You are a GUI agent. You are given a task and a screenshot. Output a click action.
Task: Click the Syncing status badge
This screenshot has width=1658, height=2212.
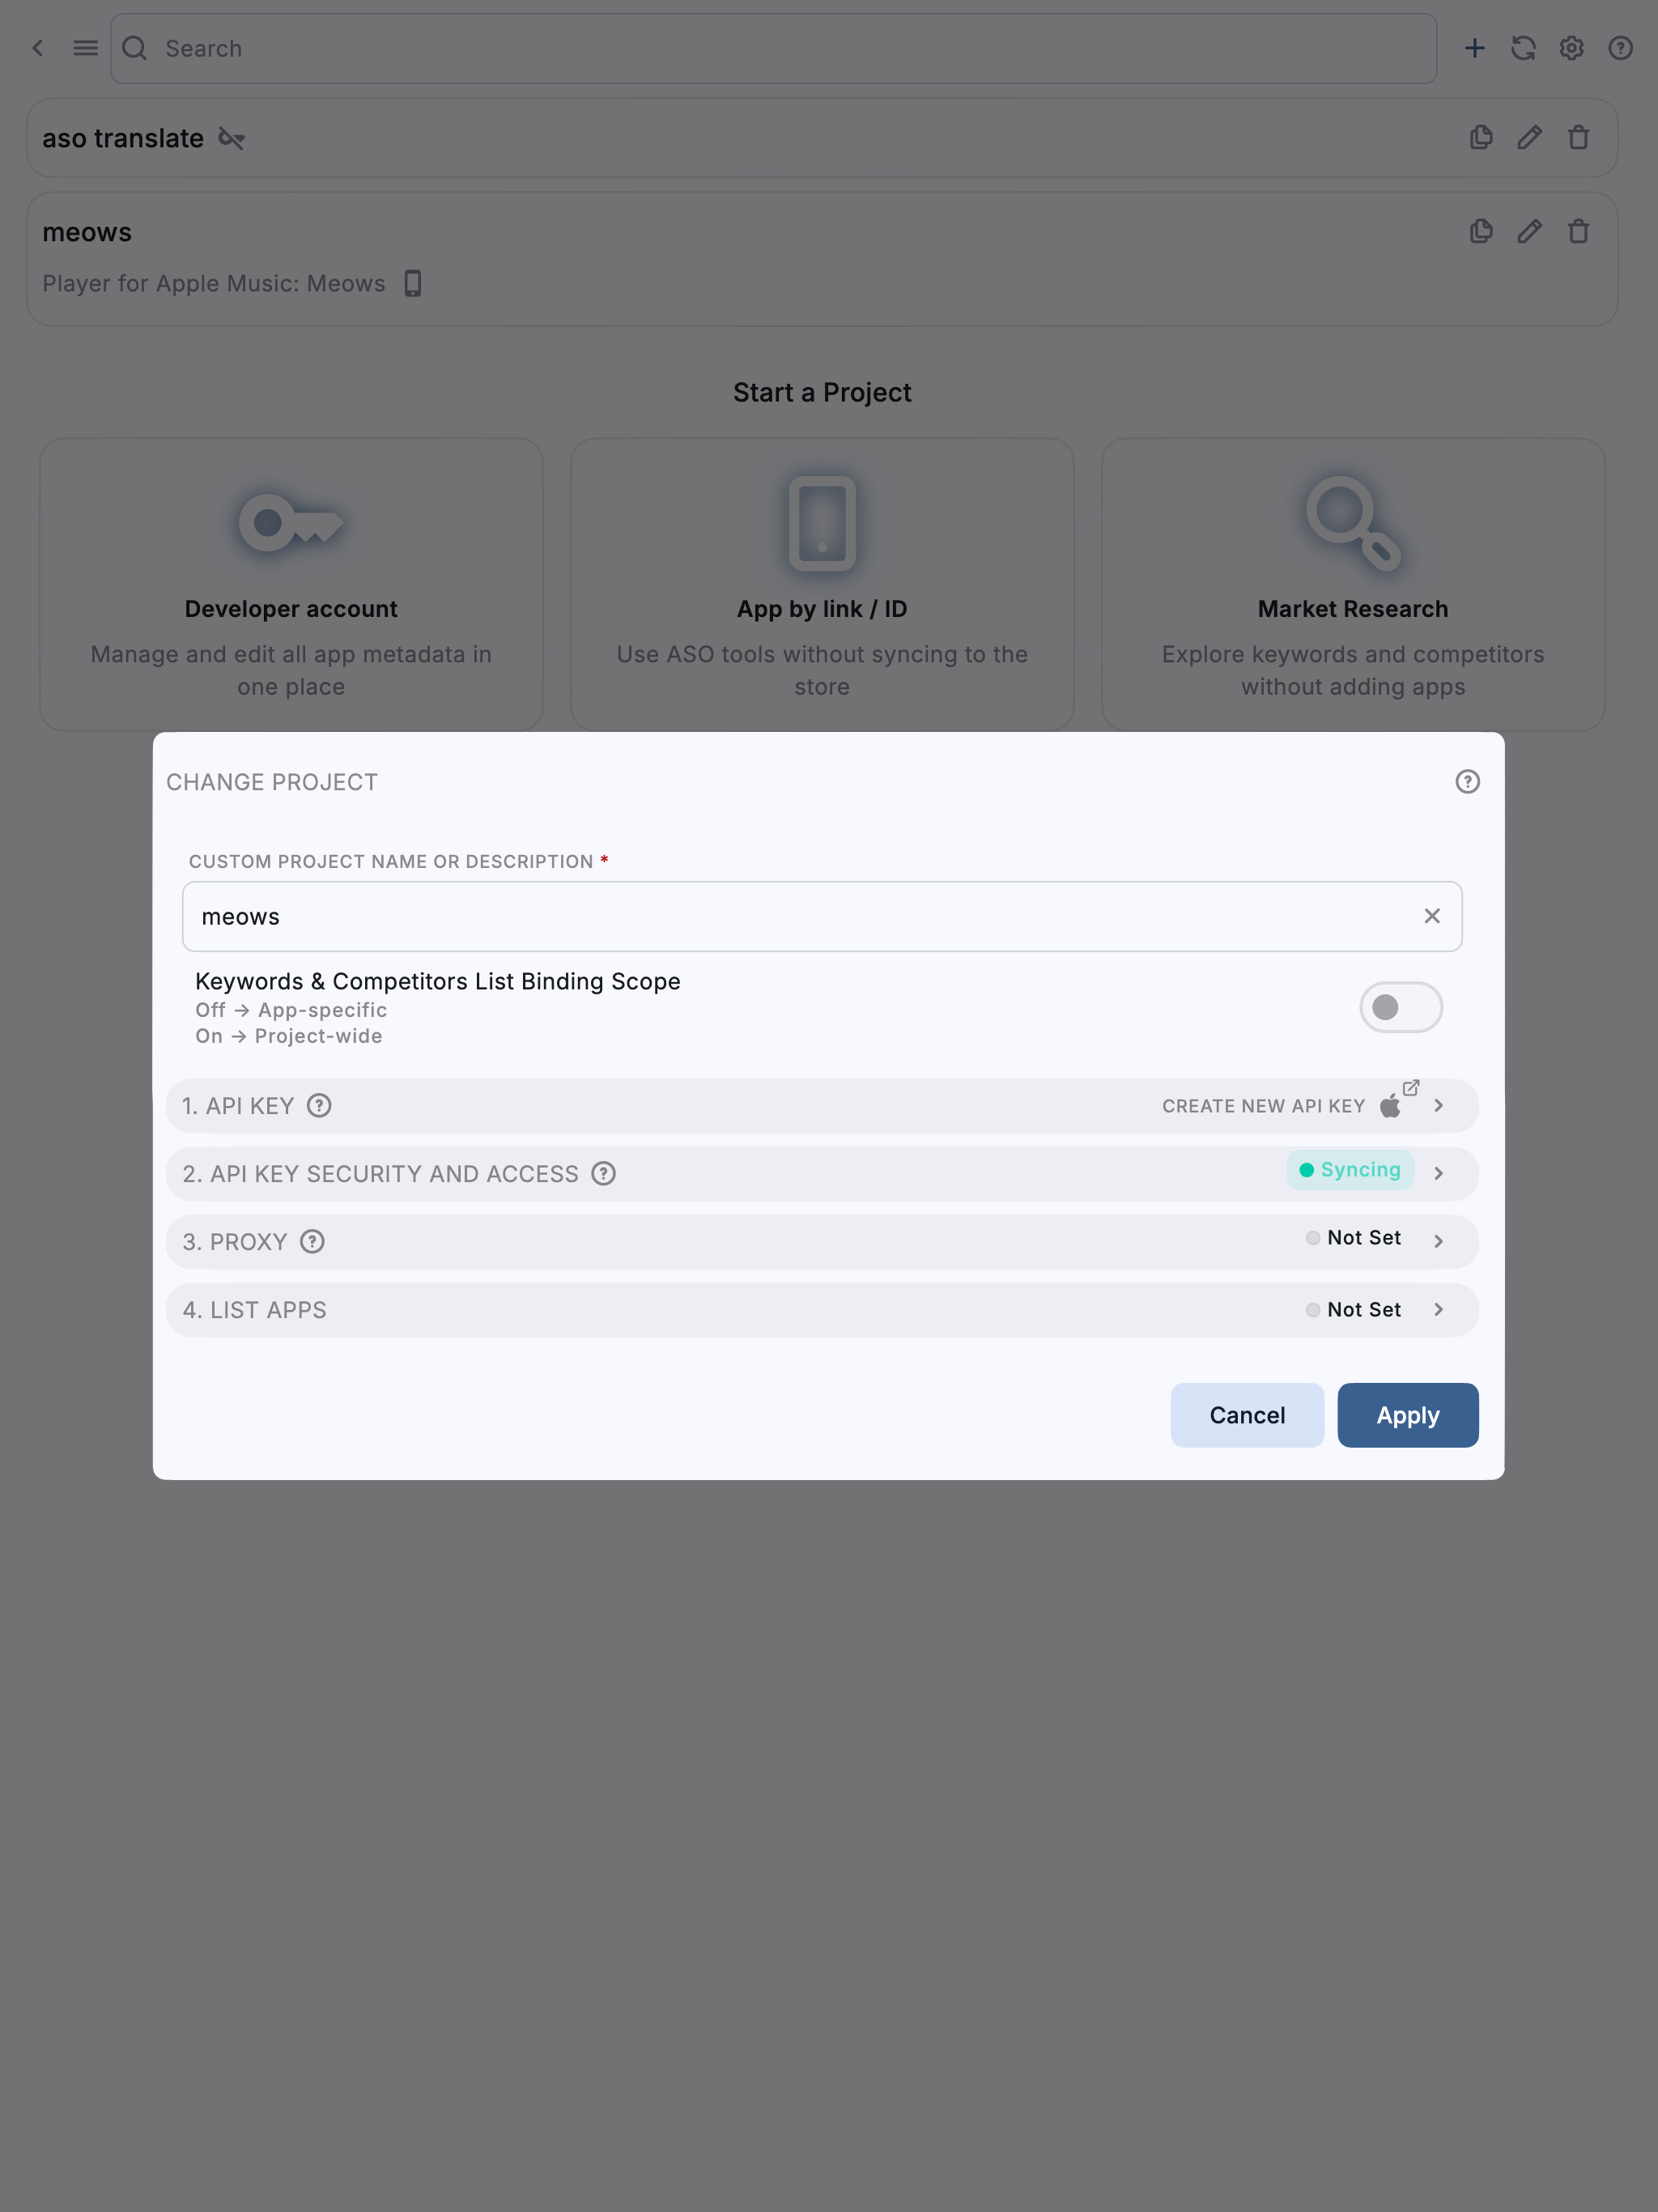point(1350,1170)
